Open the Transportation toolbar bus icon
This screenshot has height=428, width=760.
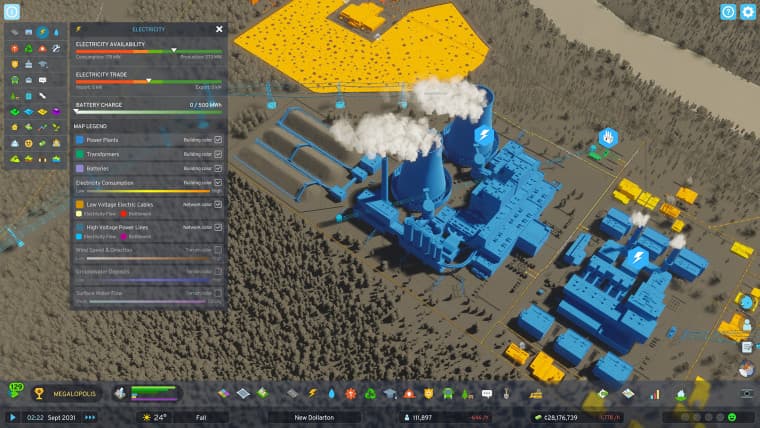448,393
